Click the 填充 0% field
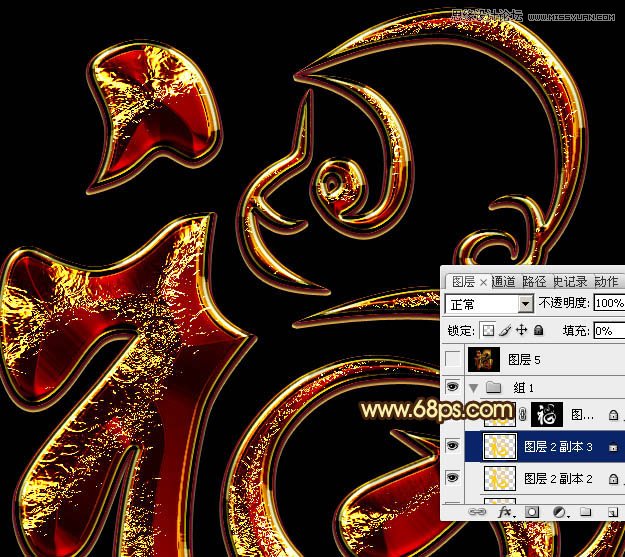 [609, 331]
